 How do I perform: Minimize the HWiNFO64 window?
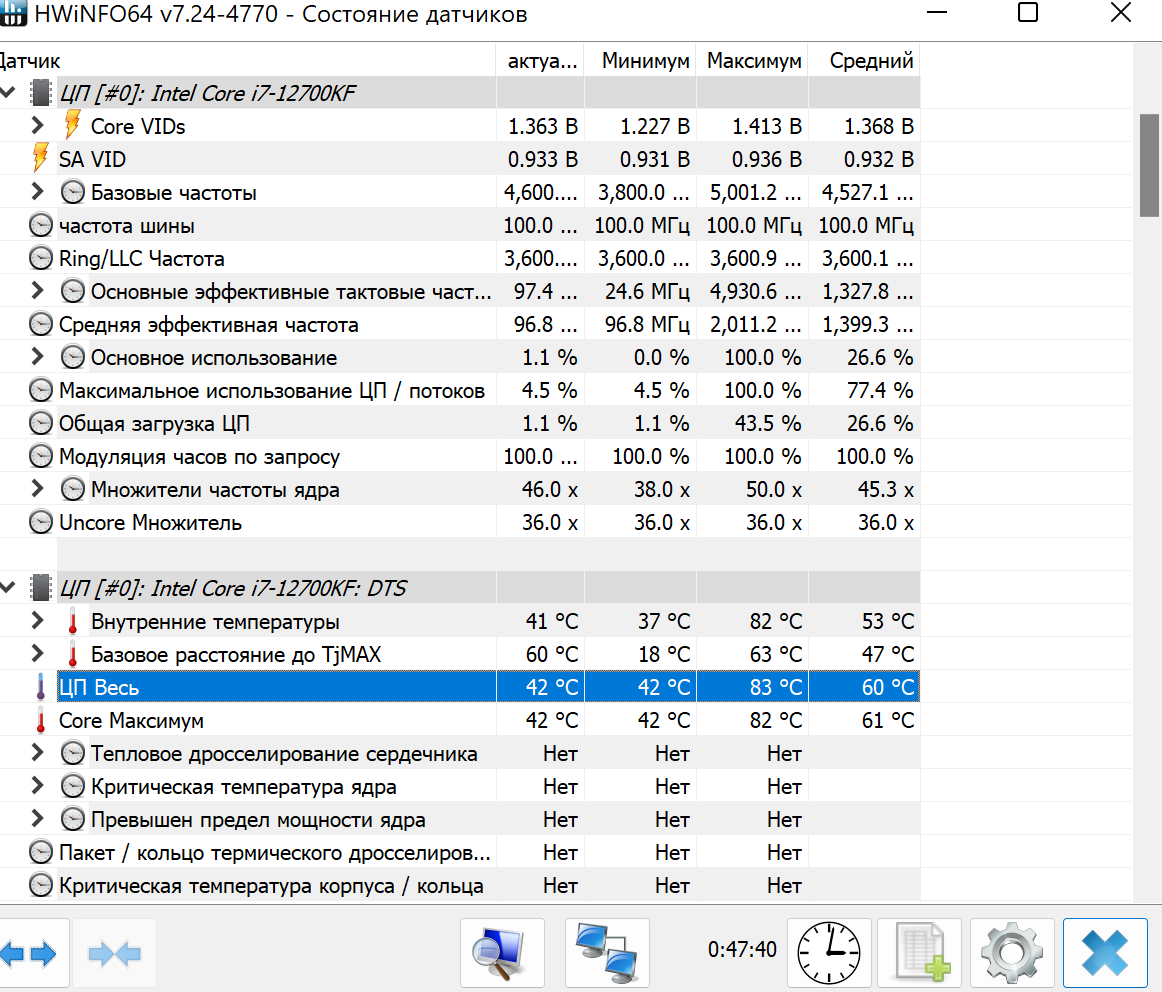[x=937, y=13]
